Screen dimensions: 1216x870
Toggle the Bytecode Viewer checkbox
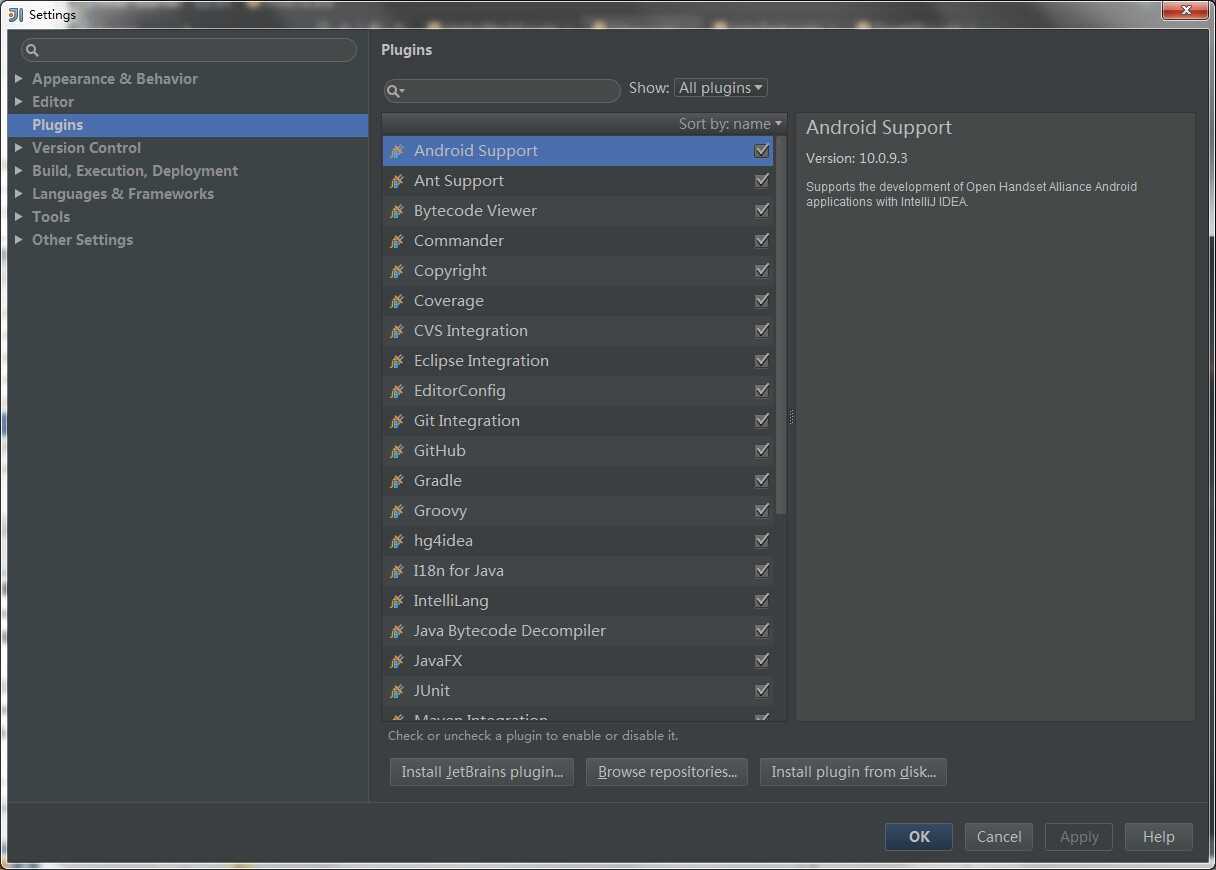[762, 211]
